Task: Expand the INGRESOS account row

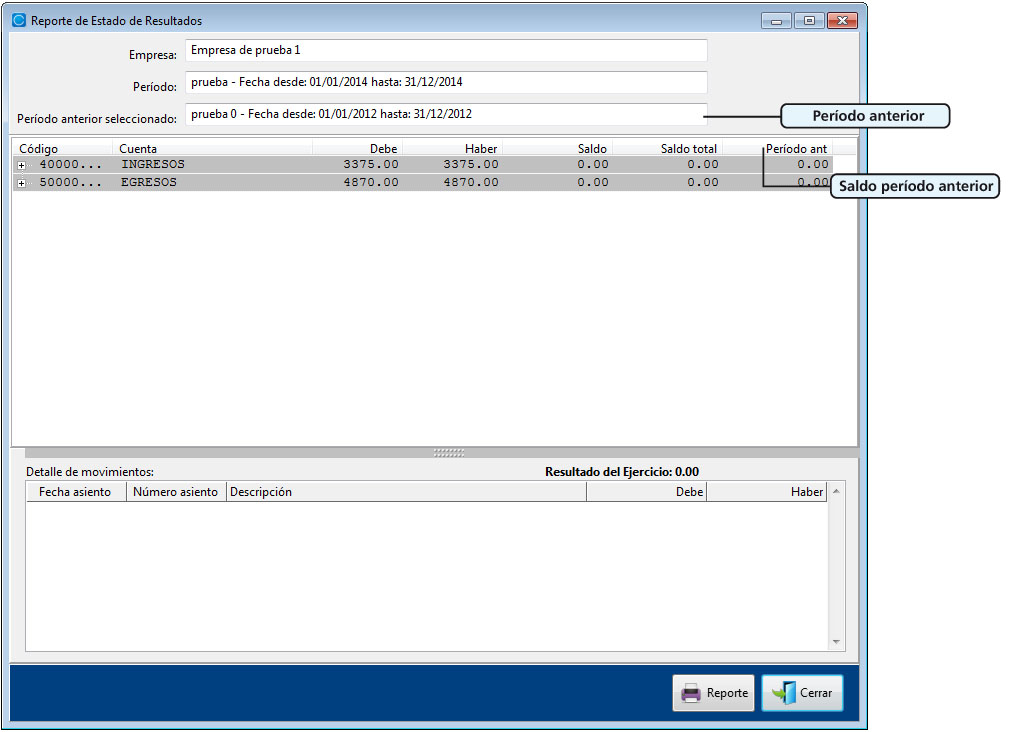Action: [22, 165]
